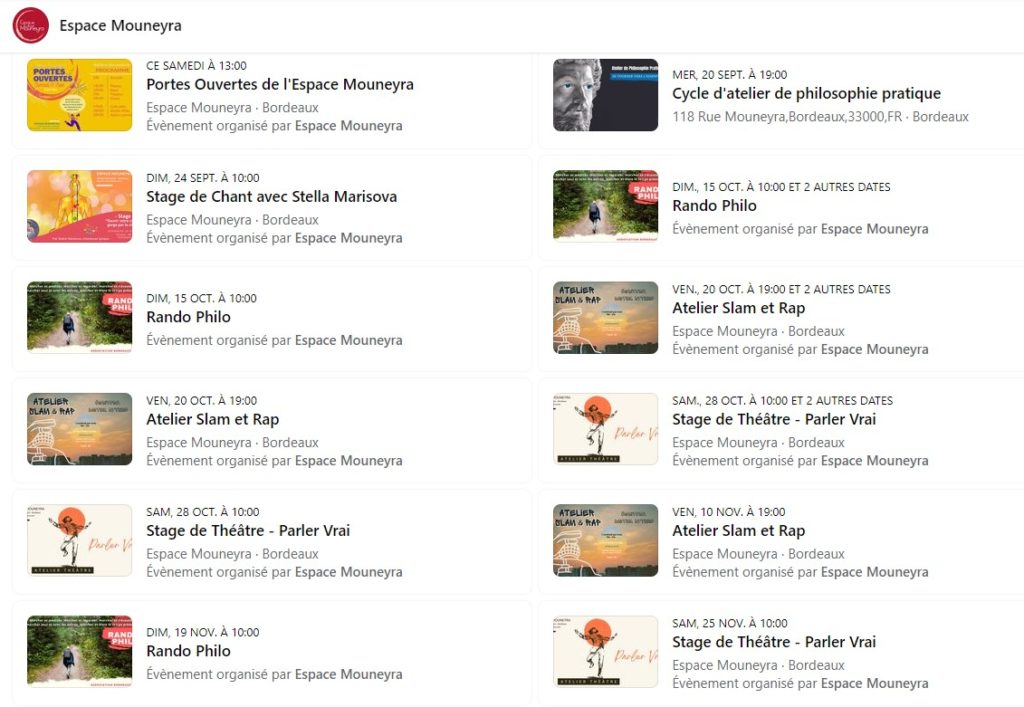Click the "DIM, 19 NOV. À 10:00" date text
Viewport: 1024px width, 707px height.
(202, 633)
